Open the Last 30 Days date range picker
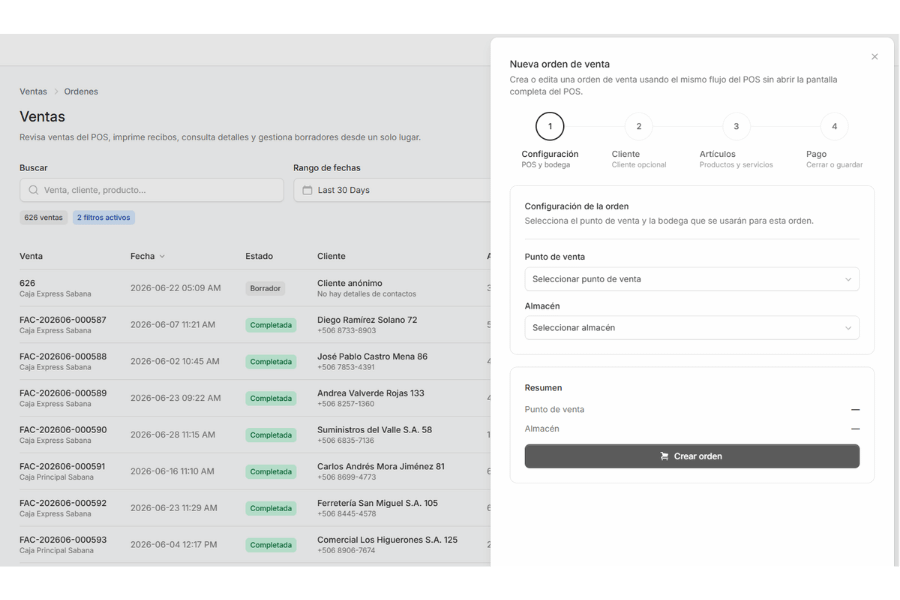The image size is (900, 600). [393, 190]
